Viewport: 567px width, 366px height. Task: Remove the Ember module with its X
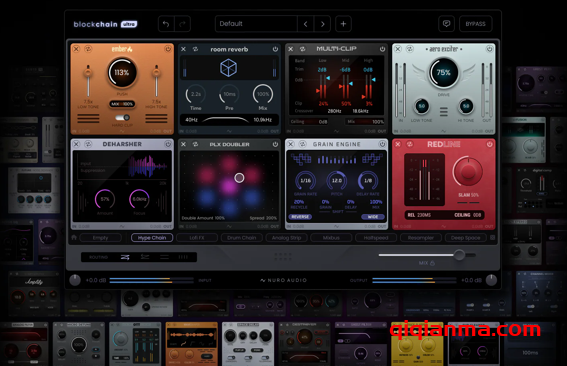tap(76, 49)
